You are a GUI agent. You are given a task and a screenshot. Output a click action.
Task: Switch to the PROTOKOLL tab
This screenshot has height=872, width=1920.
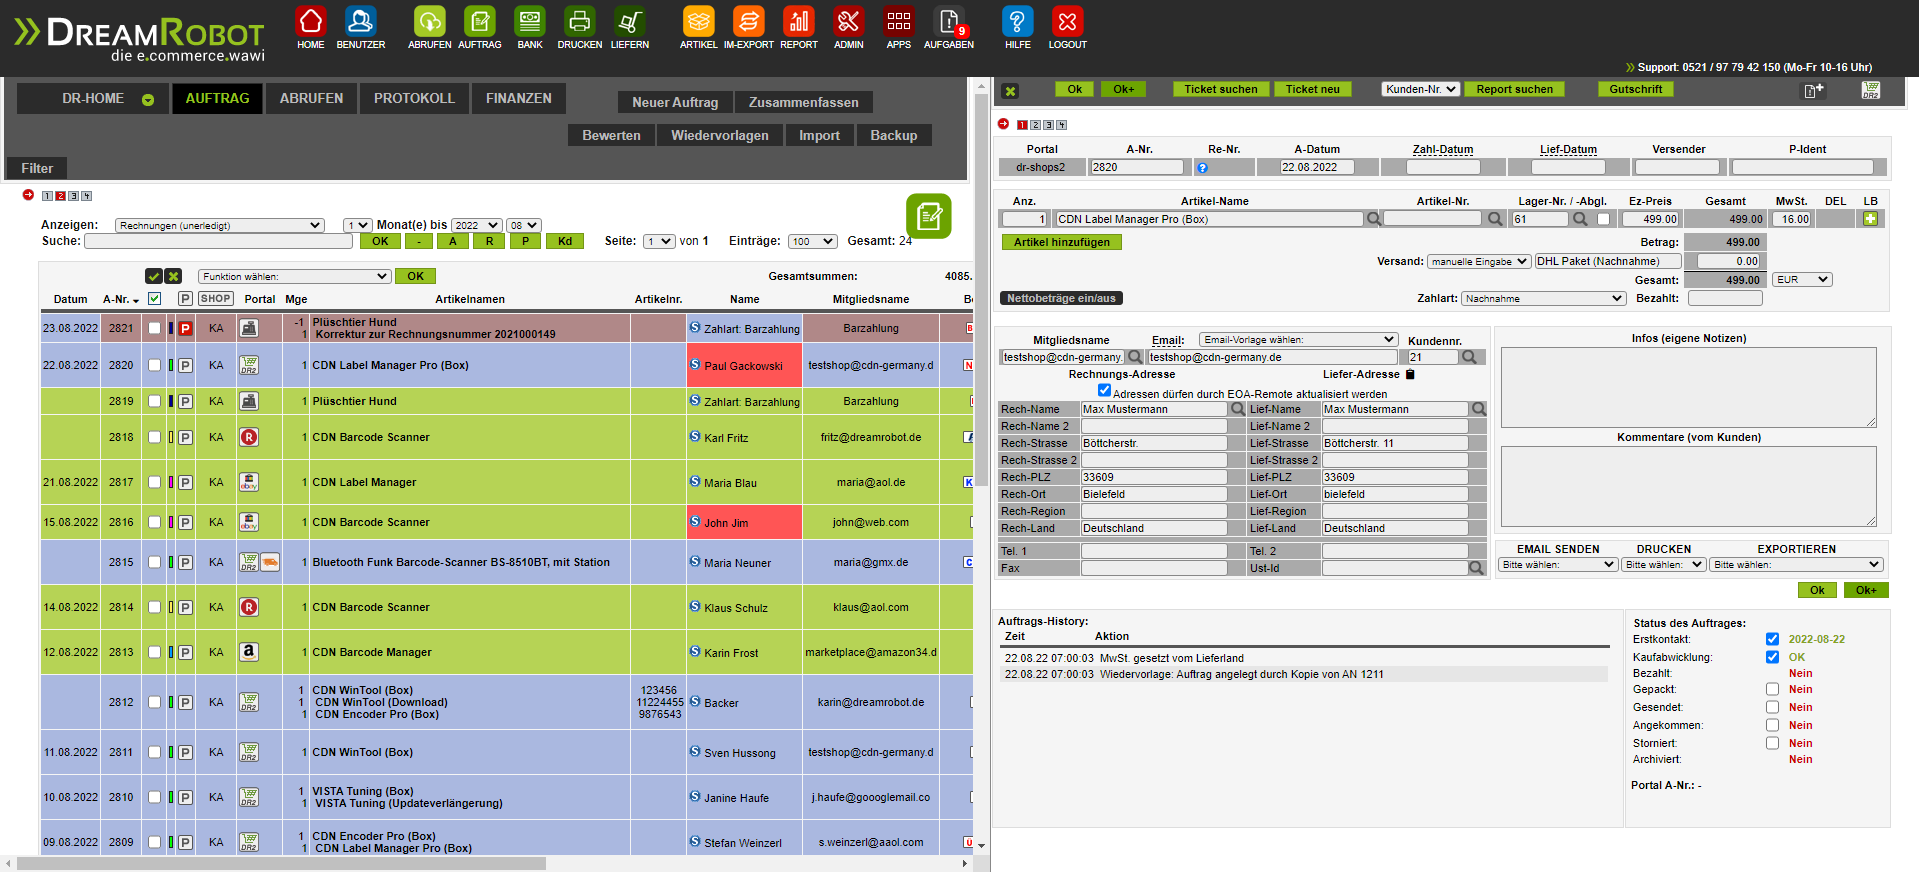[414, 98]
